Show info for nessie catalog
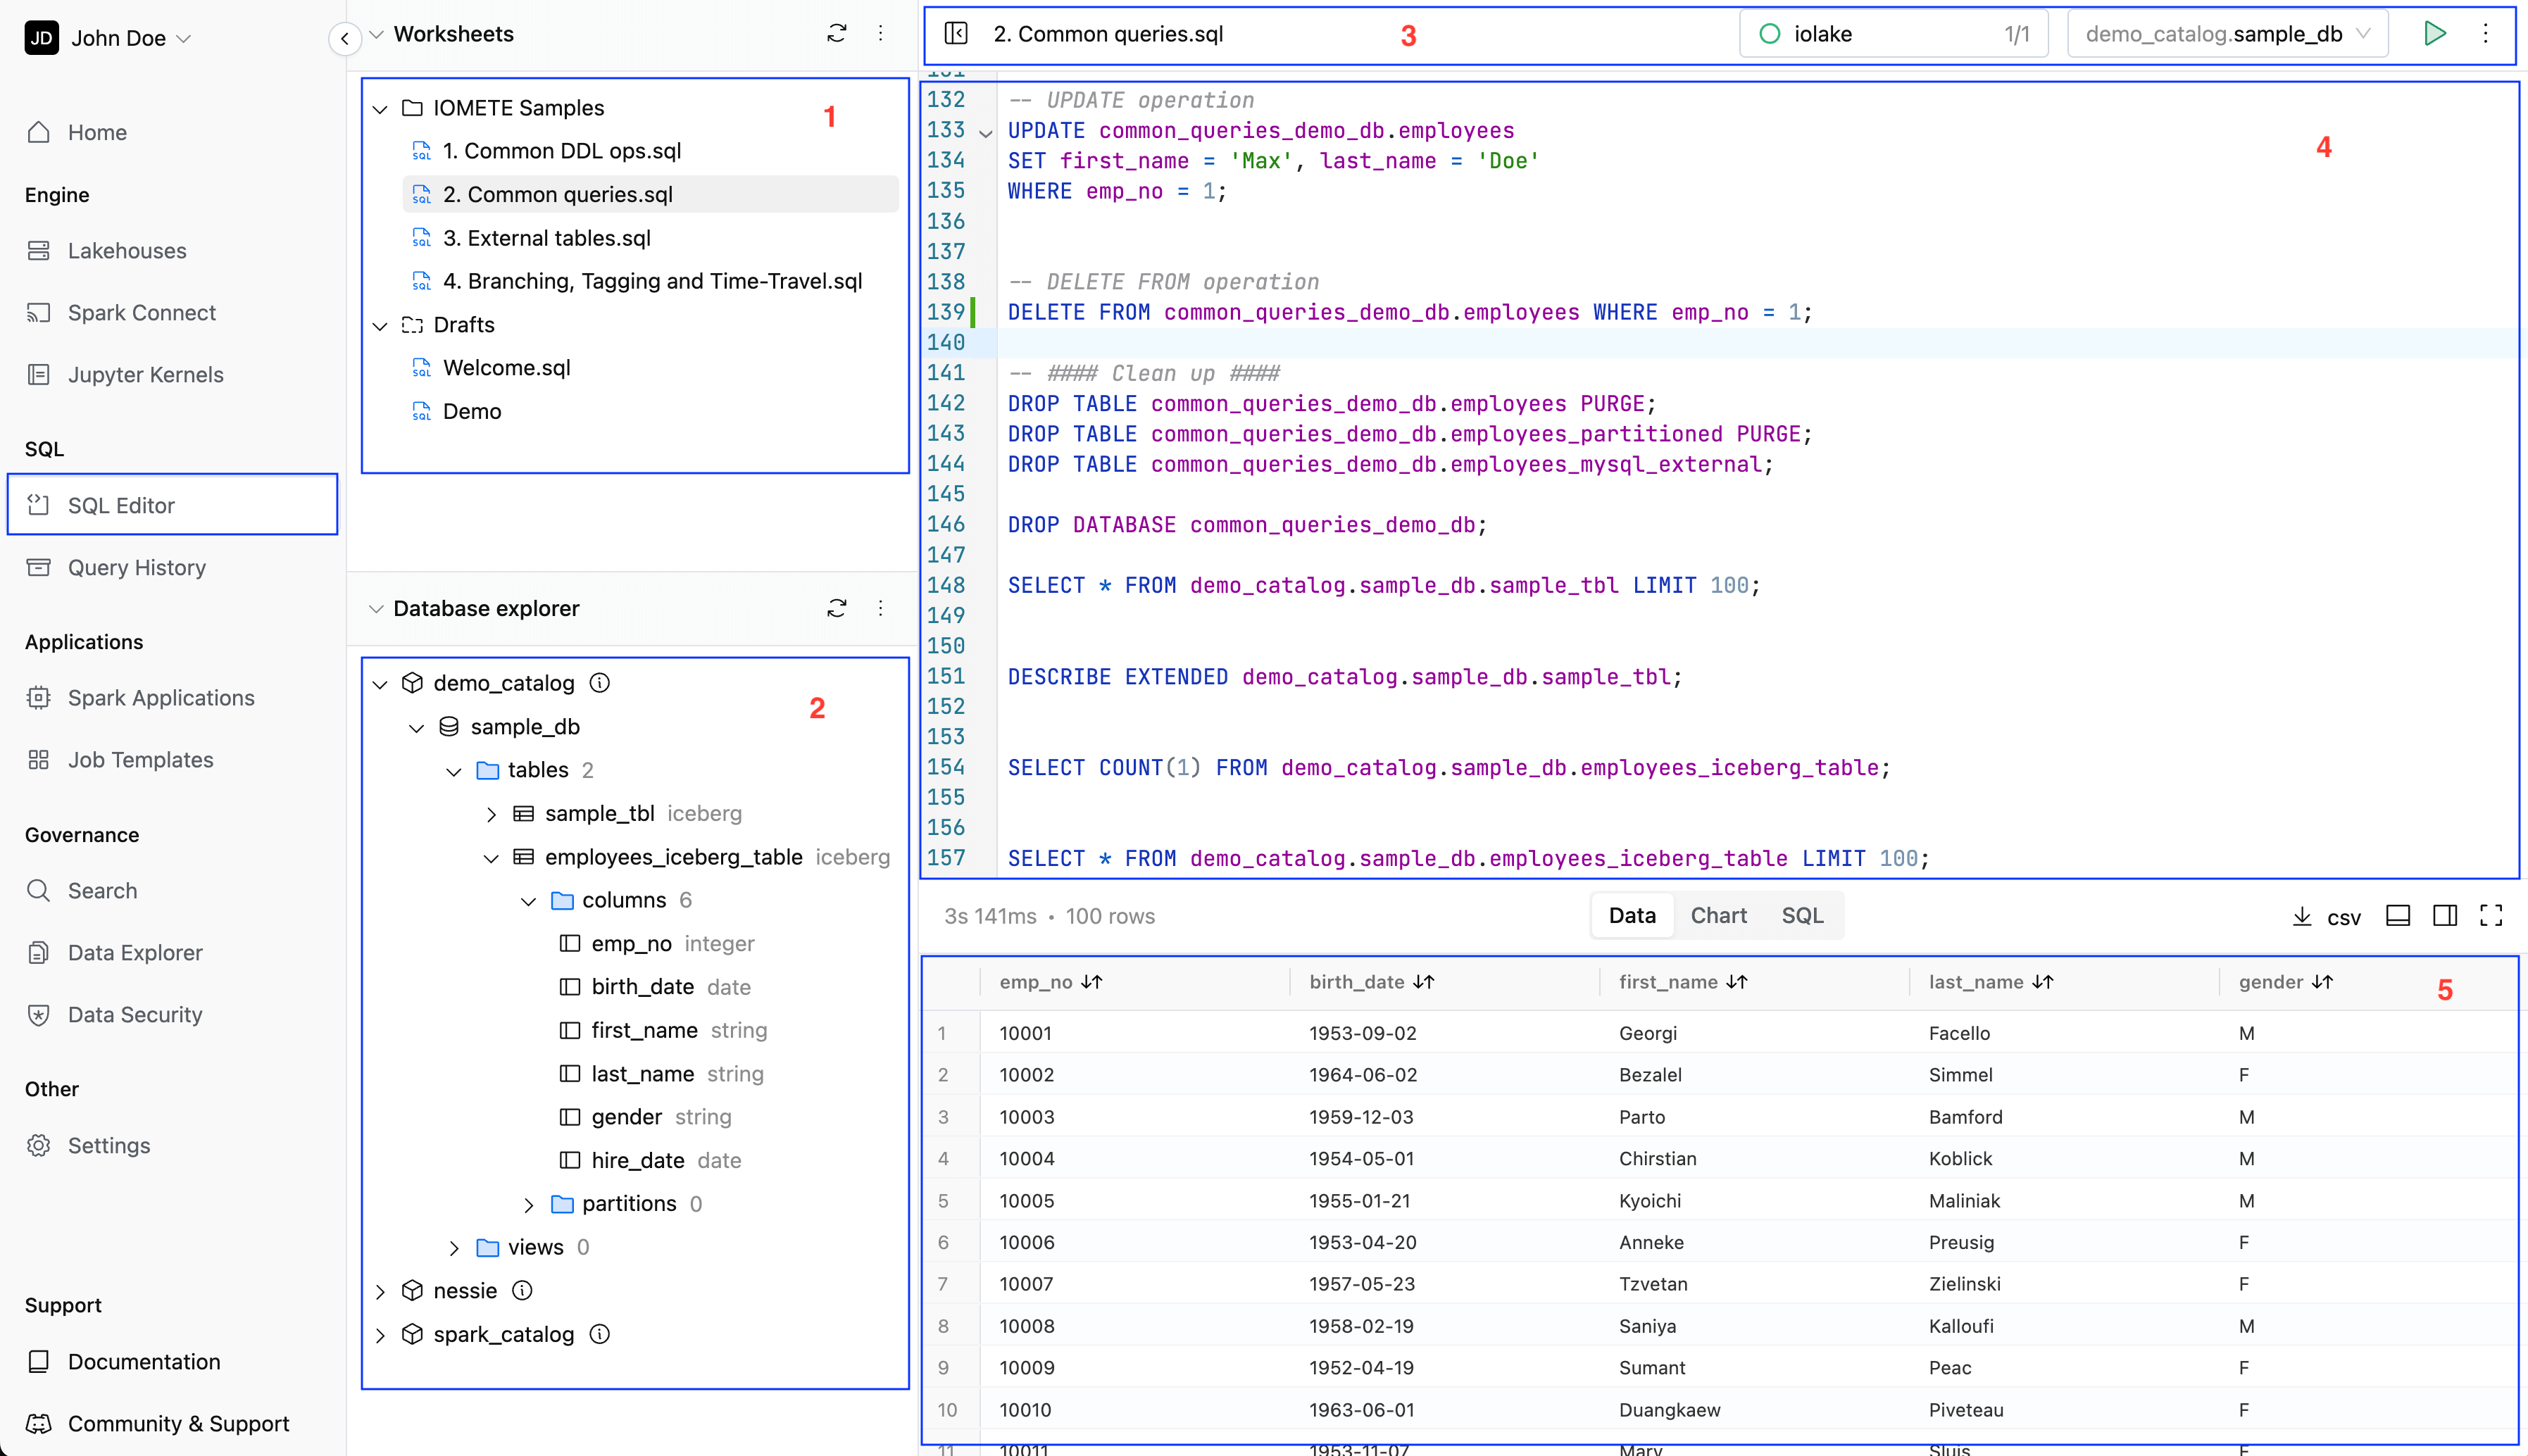Screen dimensions: 2528x1456 pos(522,1291)
